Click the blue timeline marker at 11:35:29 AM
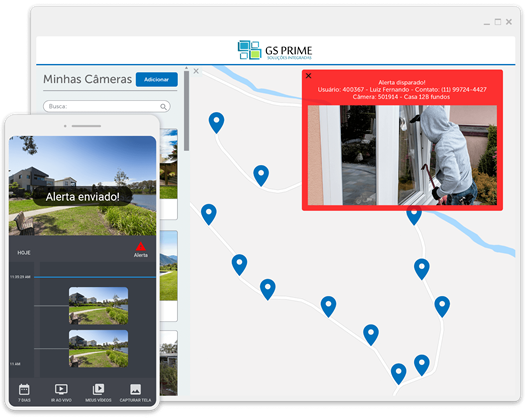The image size is (525, 420). point(95,277)
